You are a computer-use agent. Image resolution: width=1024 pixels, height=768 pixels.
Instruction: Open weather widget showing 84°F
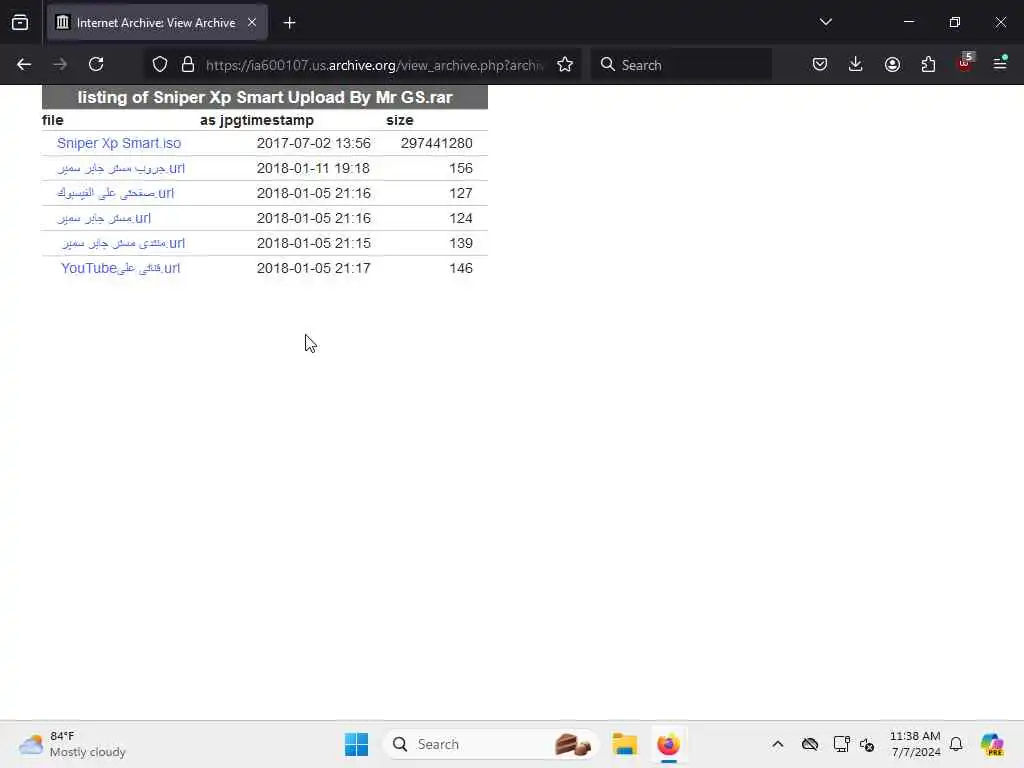coord(72,744)
